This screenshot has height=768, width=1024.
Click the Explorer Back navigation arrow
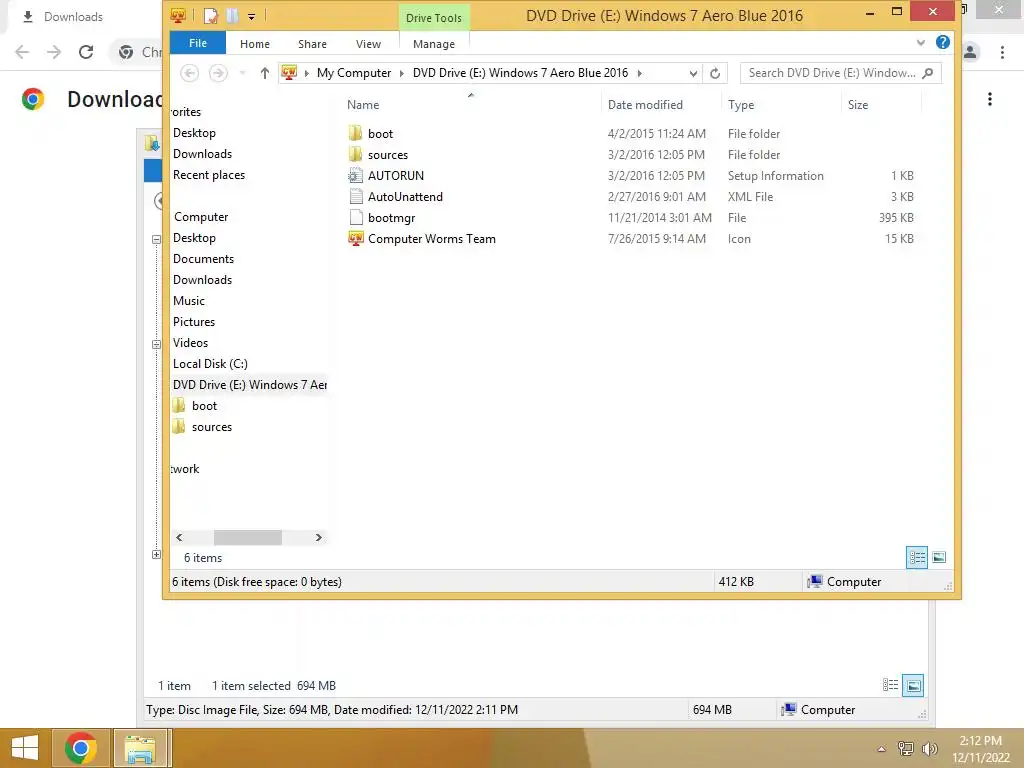point(189,73)
